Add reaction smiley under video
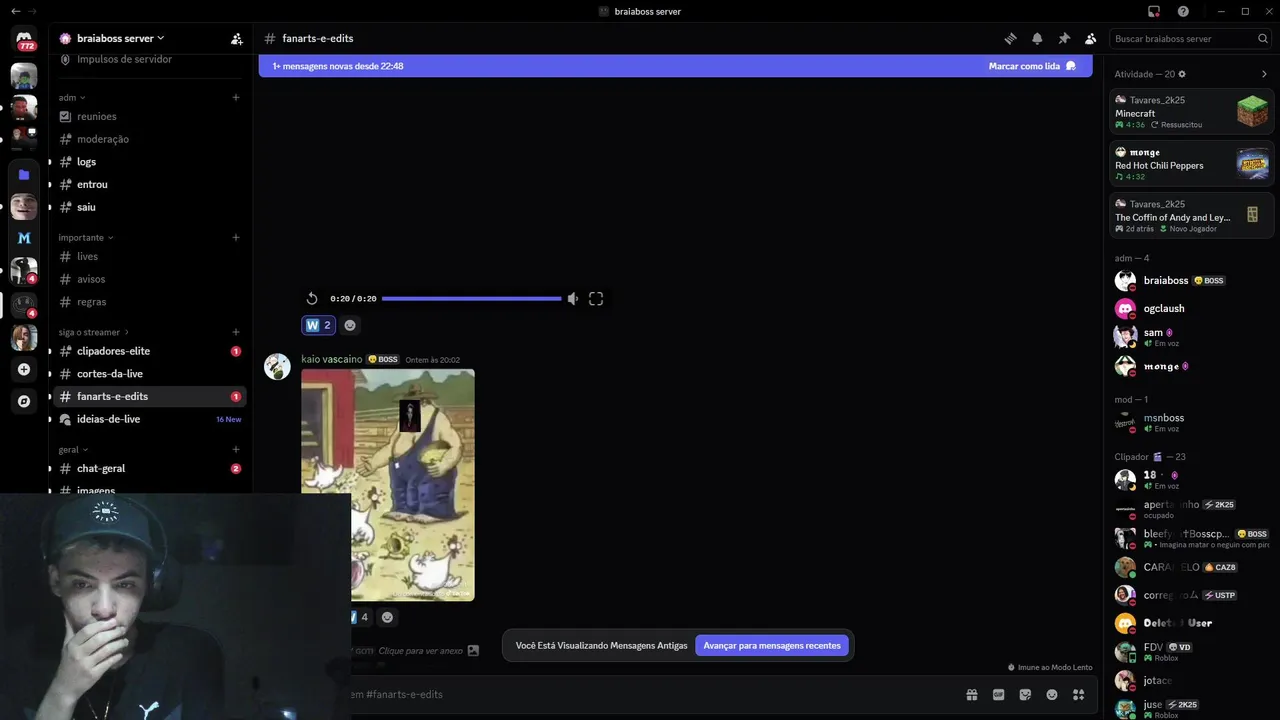The height and width of the screenshot is (720, 1280). click(x=350, y=325)
